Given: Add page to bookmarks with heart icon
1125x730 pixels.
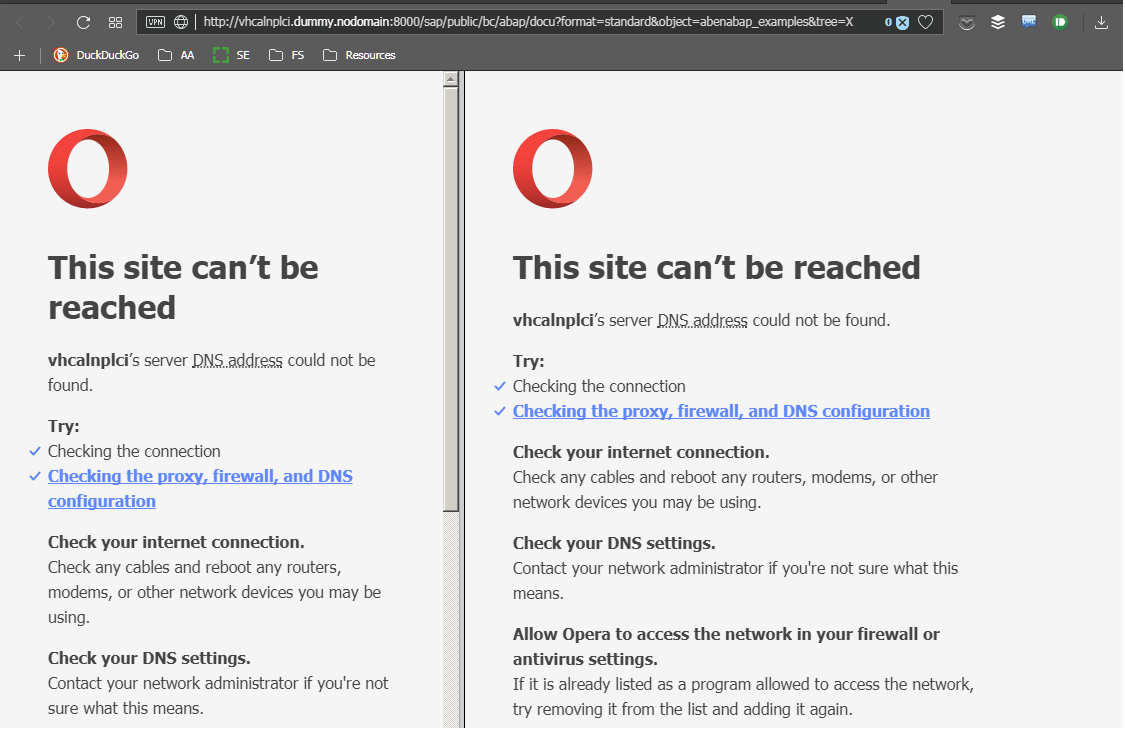Looking at the screenshot, I should [x=926, y=22].
